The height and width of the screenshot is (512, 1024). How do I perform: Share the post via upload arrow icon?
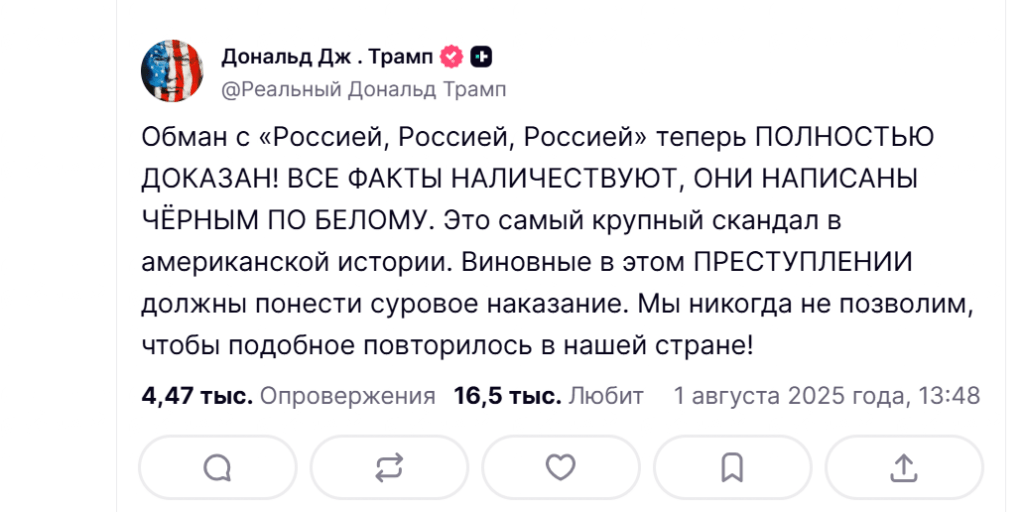904,468
